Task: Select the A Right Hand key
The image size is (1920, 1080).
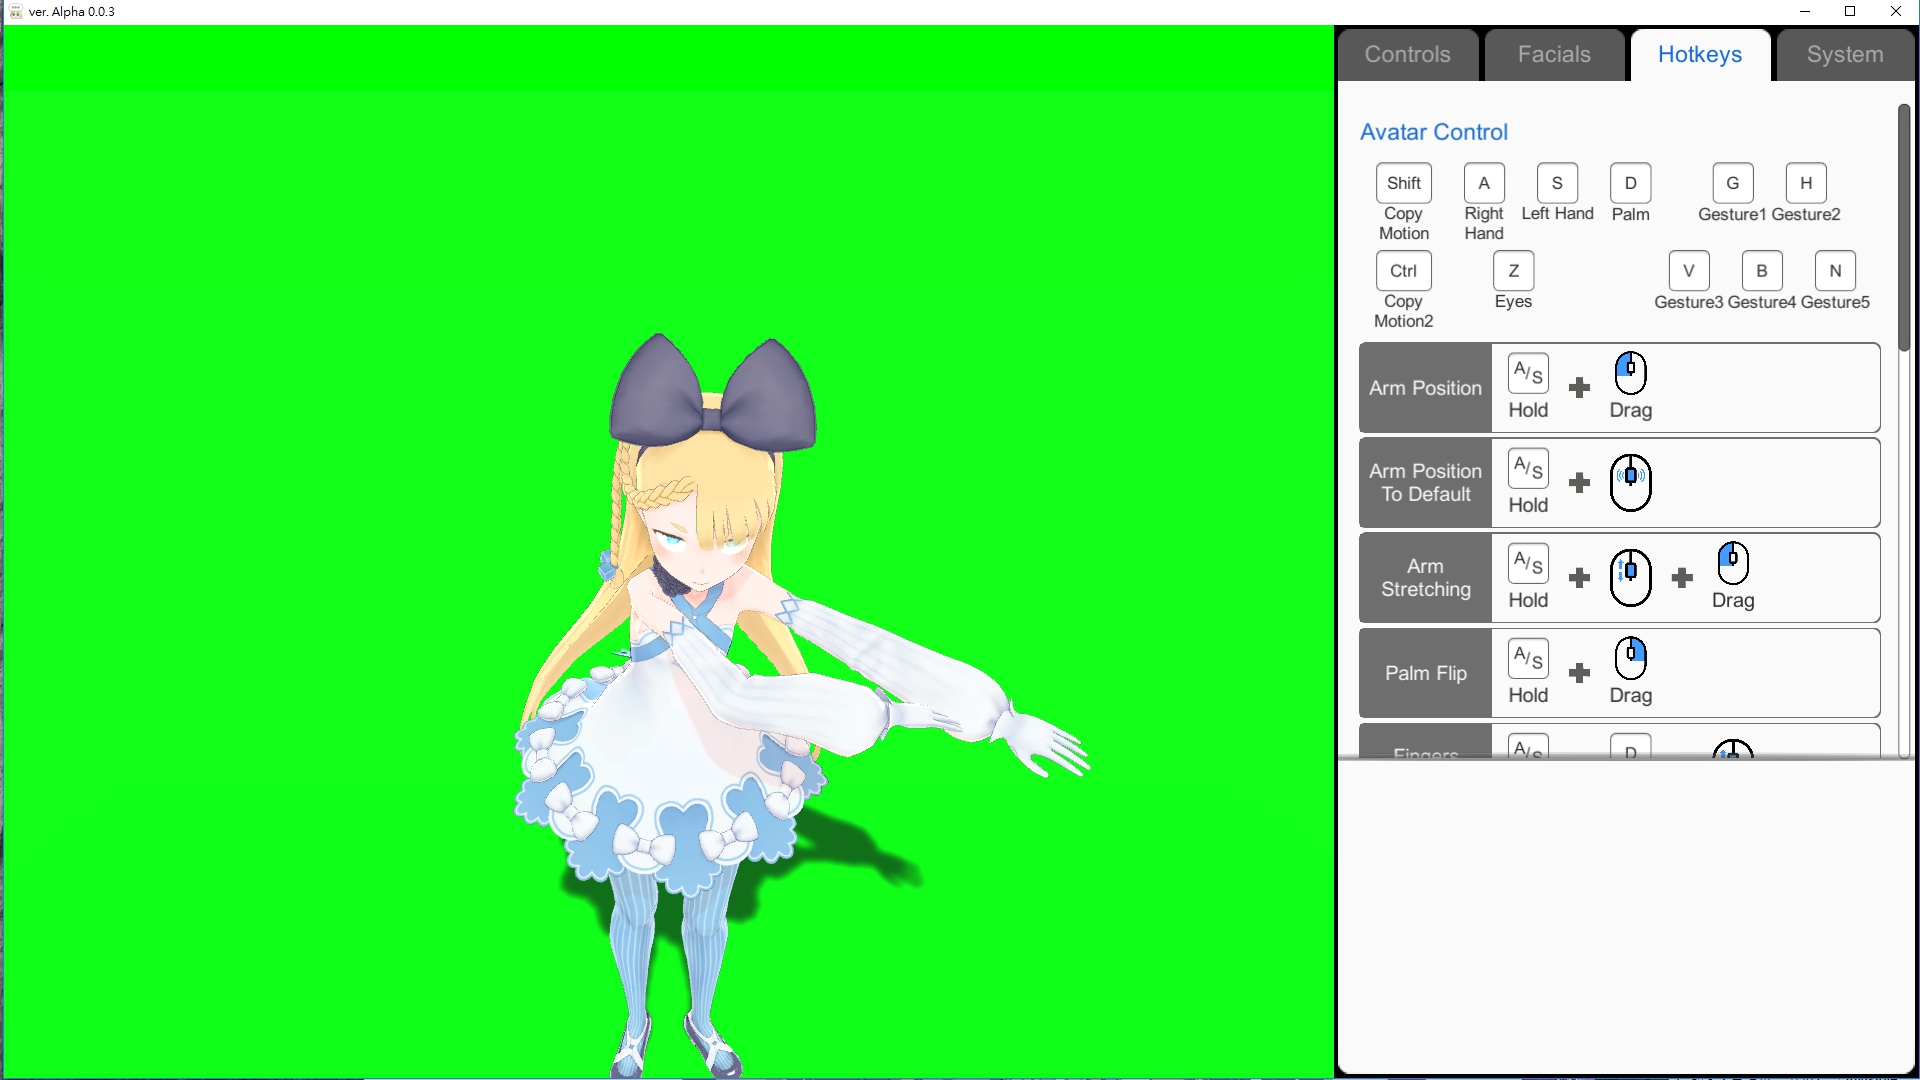Action: [x=1483, y=183]
